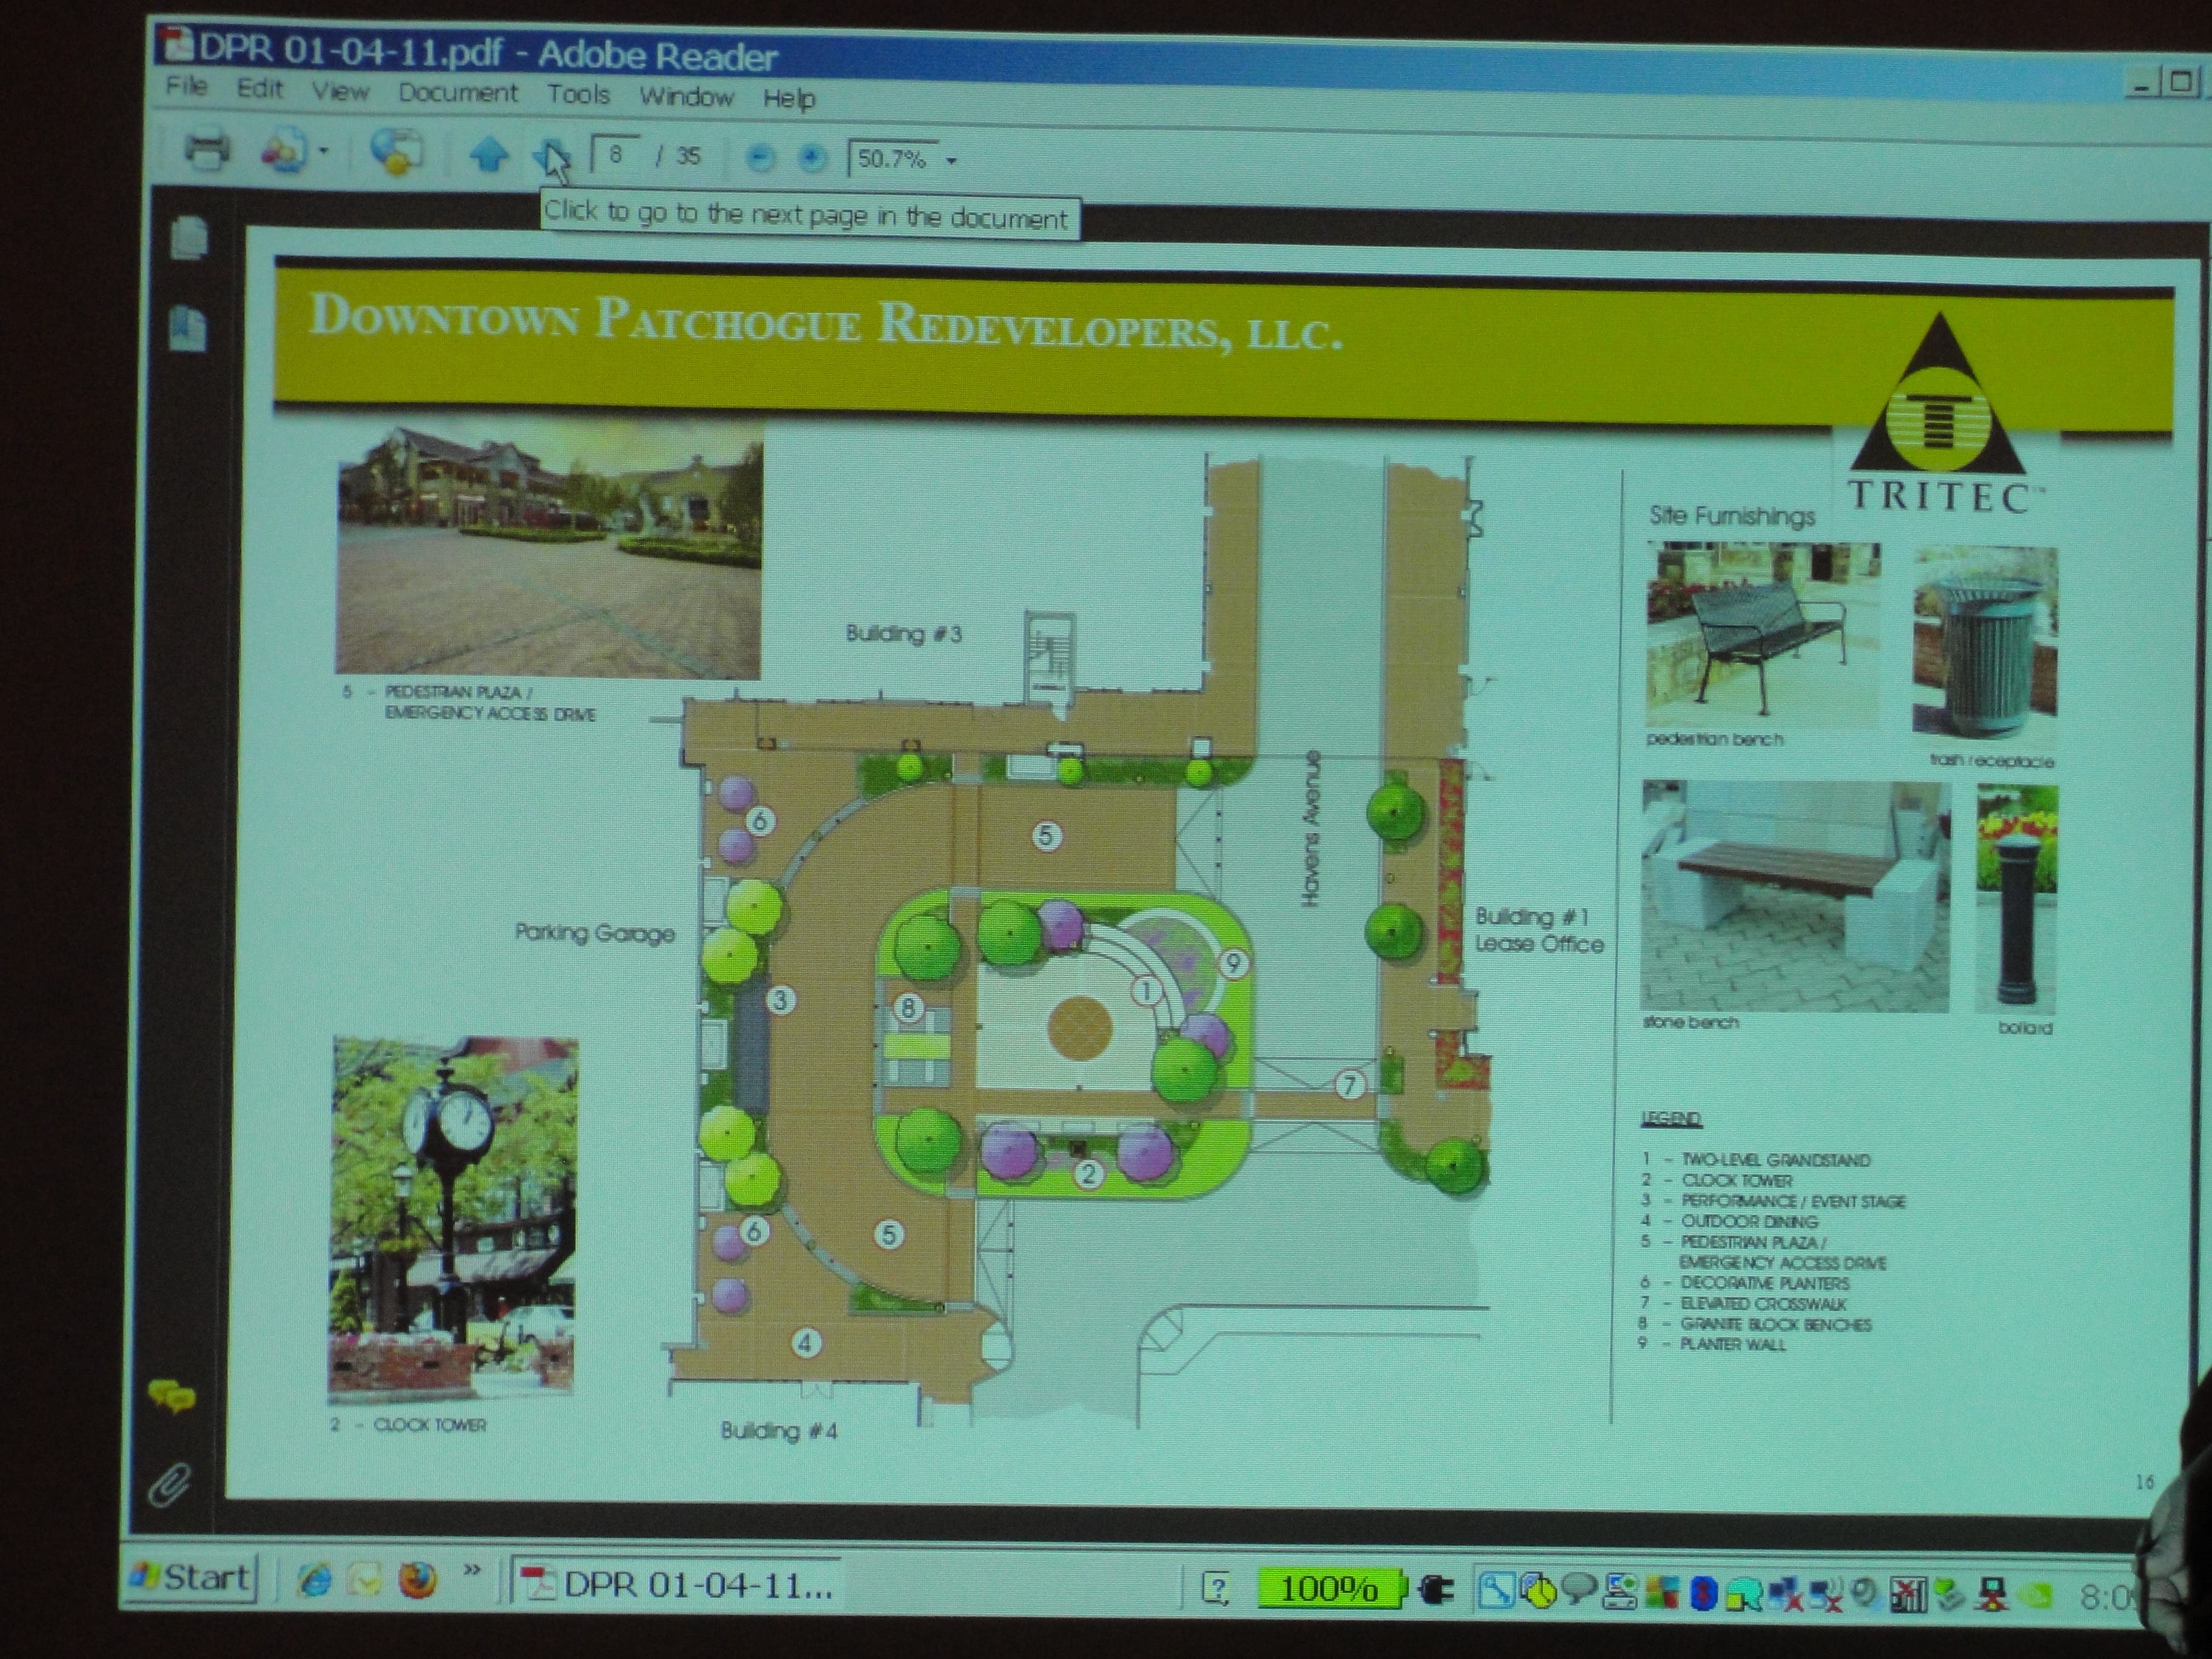The height and width of the screenshot is (1659, 2212).
Task: Click legend entry 'OUTDOOR DINING'
Action: point(1749,1221)
